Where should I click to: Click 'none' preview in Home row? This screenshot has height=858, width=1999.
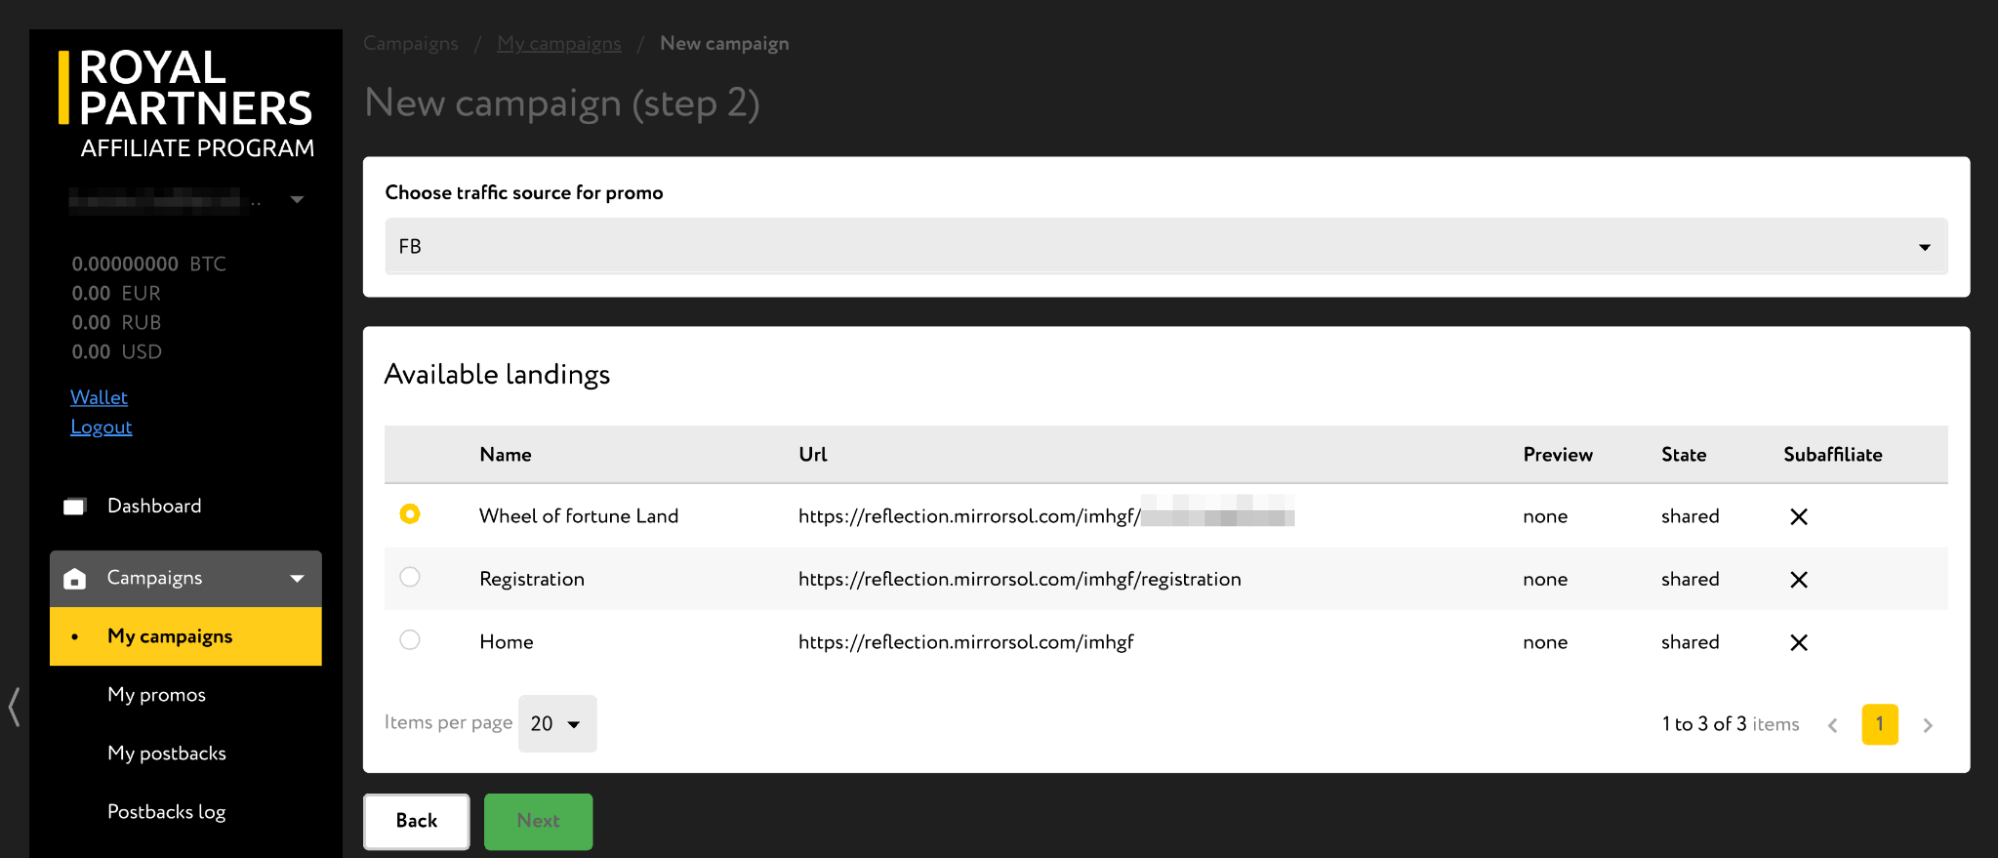coord(1545,642)
